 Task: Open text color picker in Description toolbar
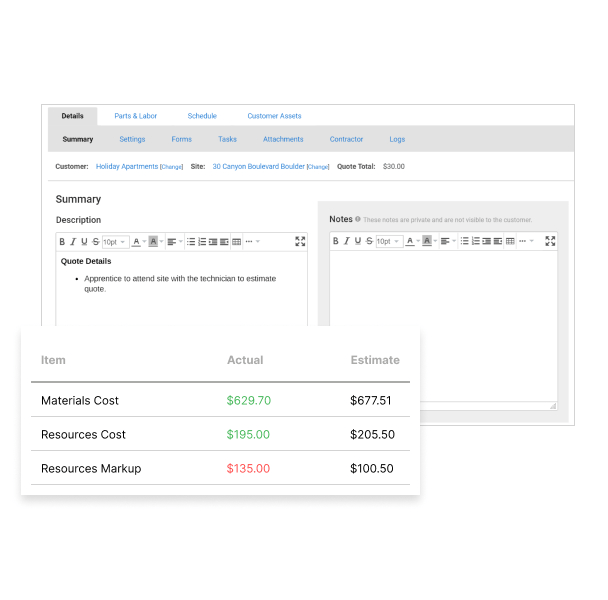136,242
